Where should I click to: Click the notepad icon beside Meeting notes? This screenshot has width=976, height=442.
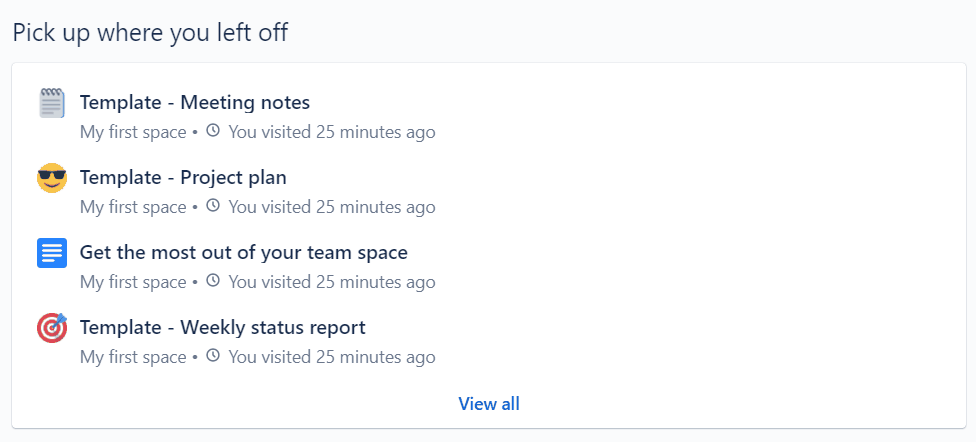click(x=52, y=103)
